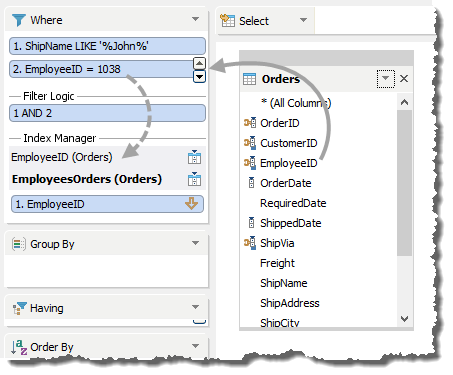Click index icon on EmployeeID (Orders) row
This screenshot has width=453, height=375.
[x=194, y=157]
